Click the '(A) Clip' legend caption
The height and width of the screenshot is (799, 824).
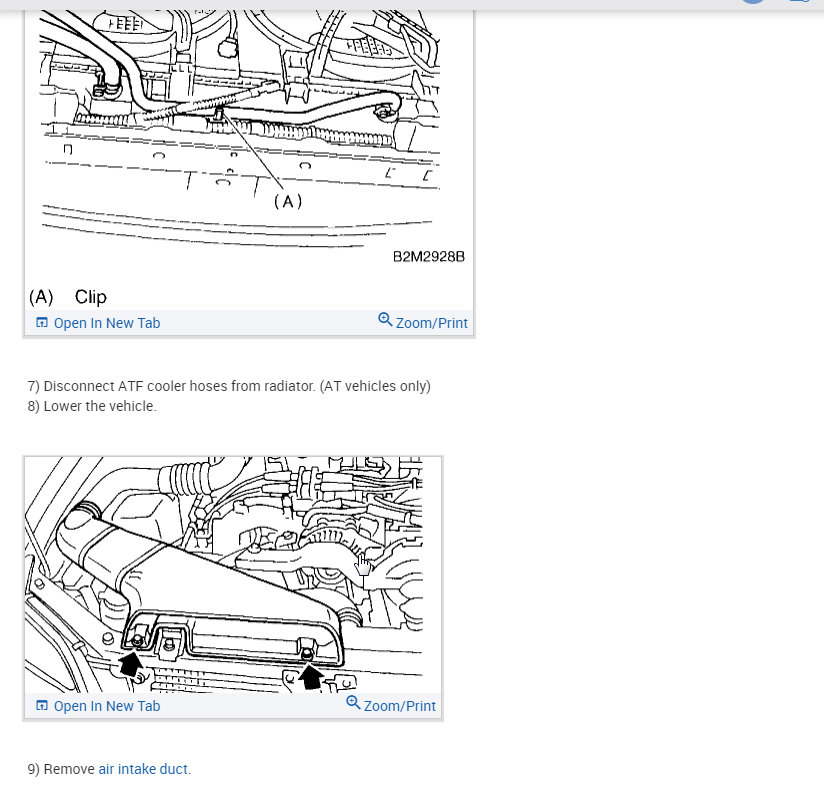coord(68,297)
